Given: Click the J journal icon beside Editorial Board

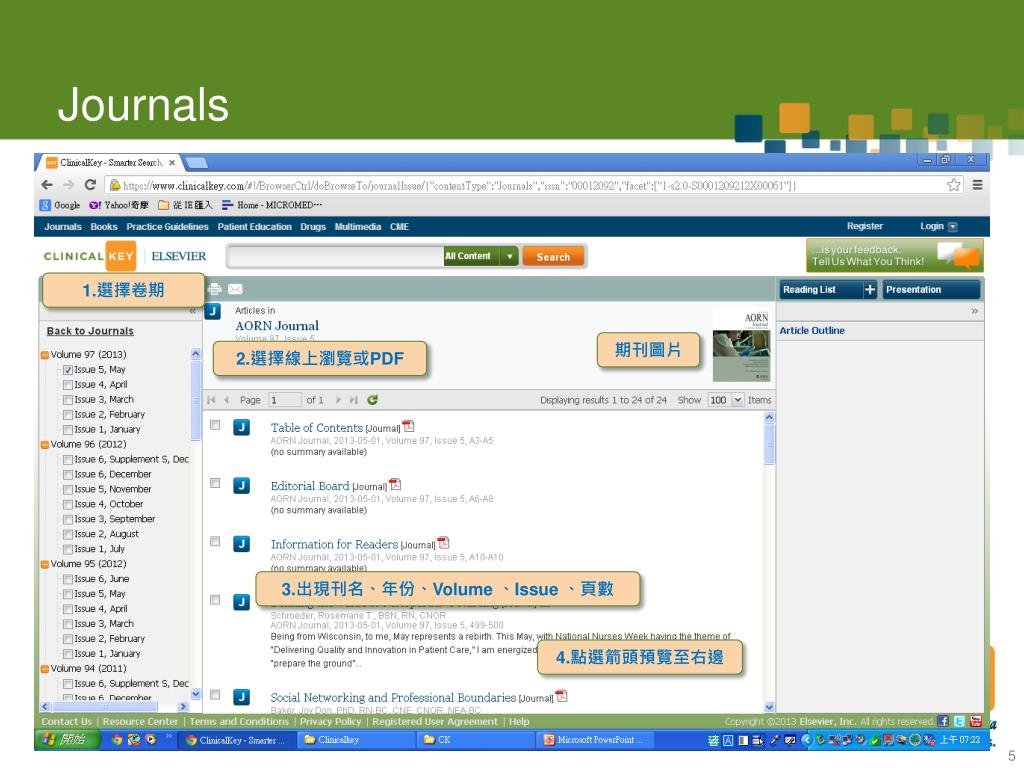Looking at the screenshot, I should coord(242,486).
